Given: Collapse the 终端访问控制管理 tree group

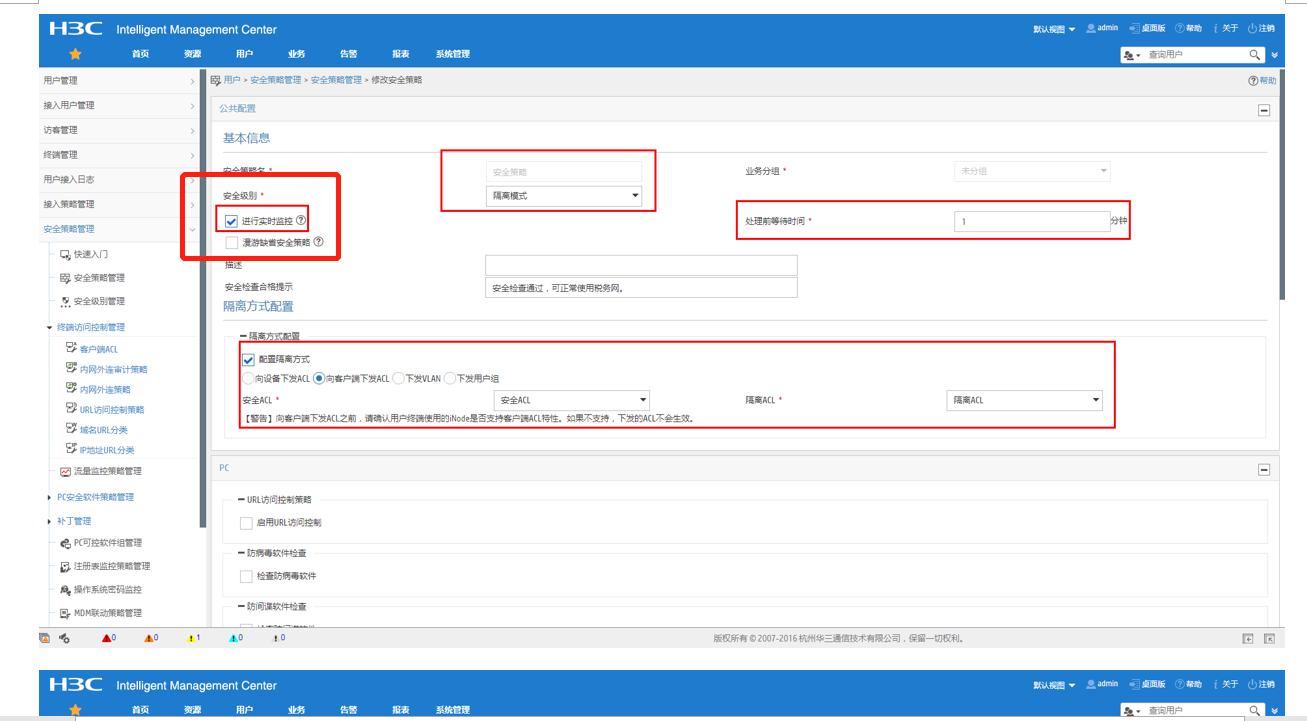Looking at the screenshot, I should (x=49, y=328).
